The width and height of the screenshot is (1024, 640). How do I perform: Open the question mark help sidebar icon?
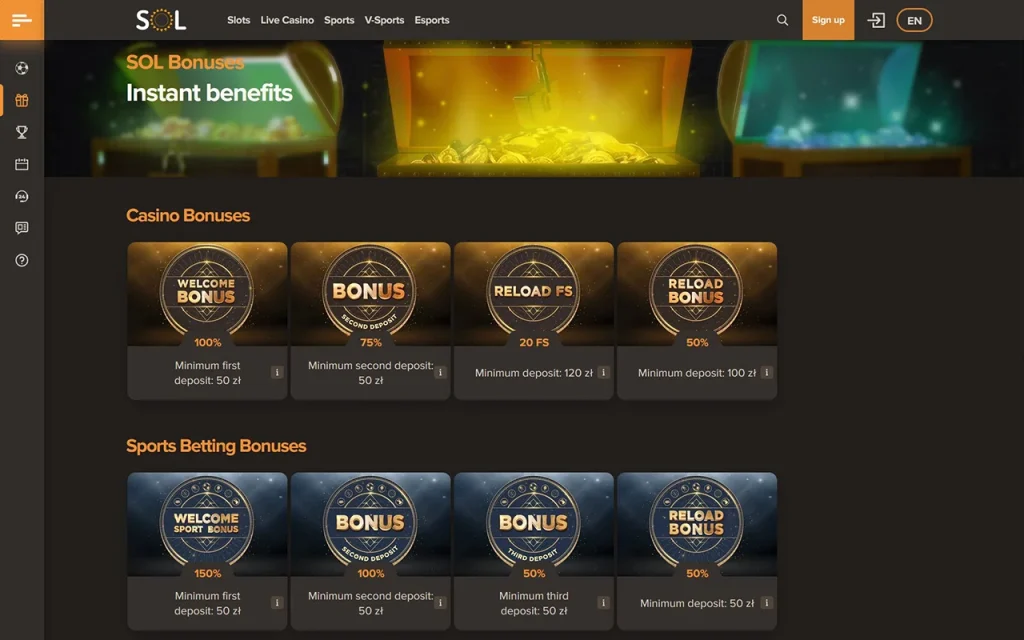tap(22, 260)
